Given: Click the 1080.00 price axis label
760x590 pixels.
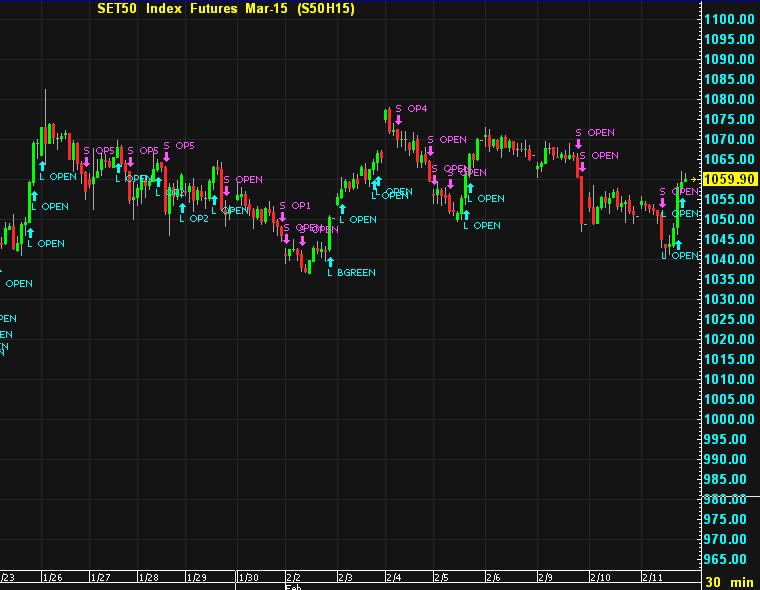Looking at the screenshot, I should click(728, 99).
